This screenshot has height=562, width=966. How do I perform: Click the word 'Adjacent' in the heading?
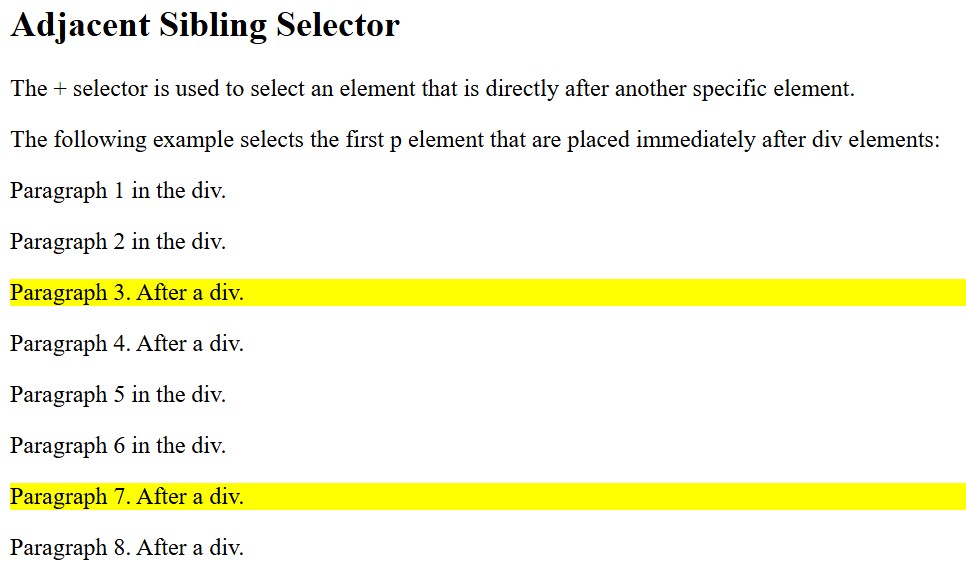(x=80, y=26)
